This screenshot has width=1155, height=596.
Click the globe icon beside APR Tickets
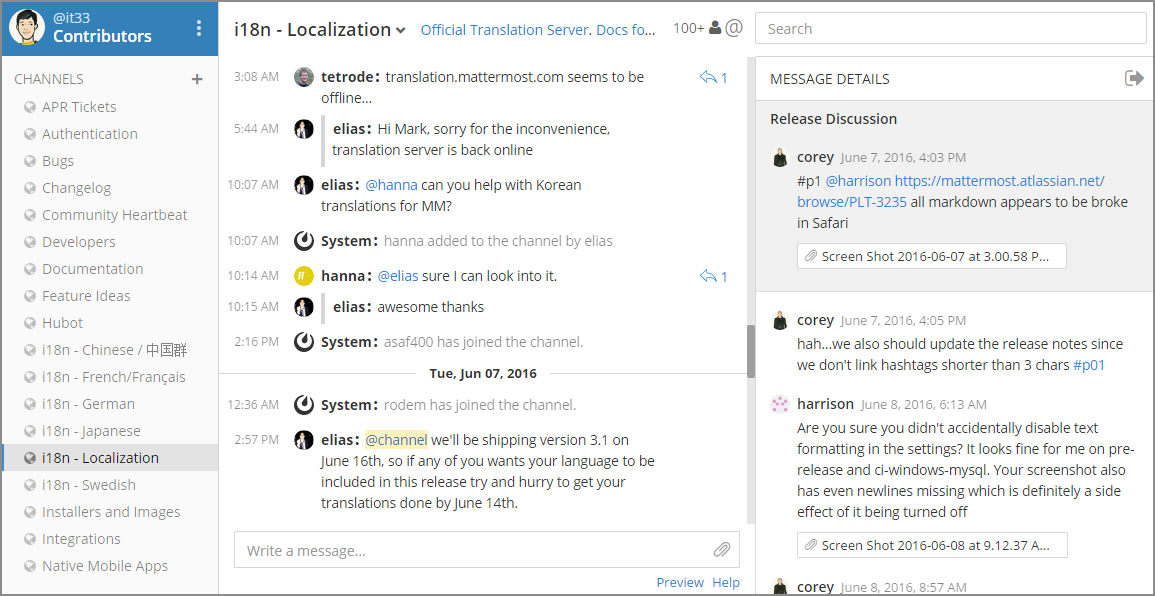(x=30, y=107)
